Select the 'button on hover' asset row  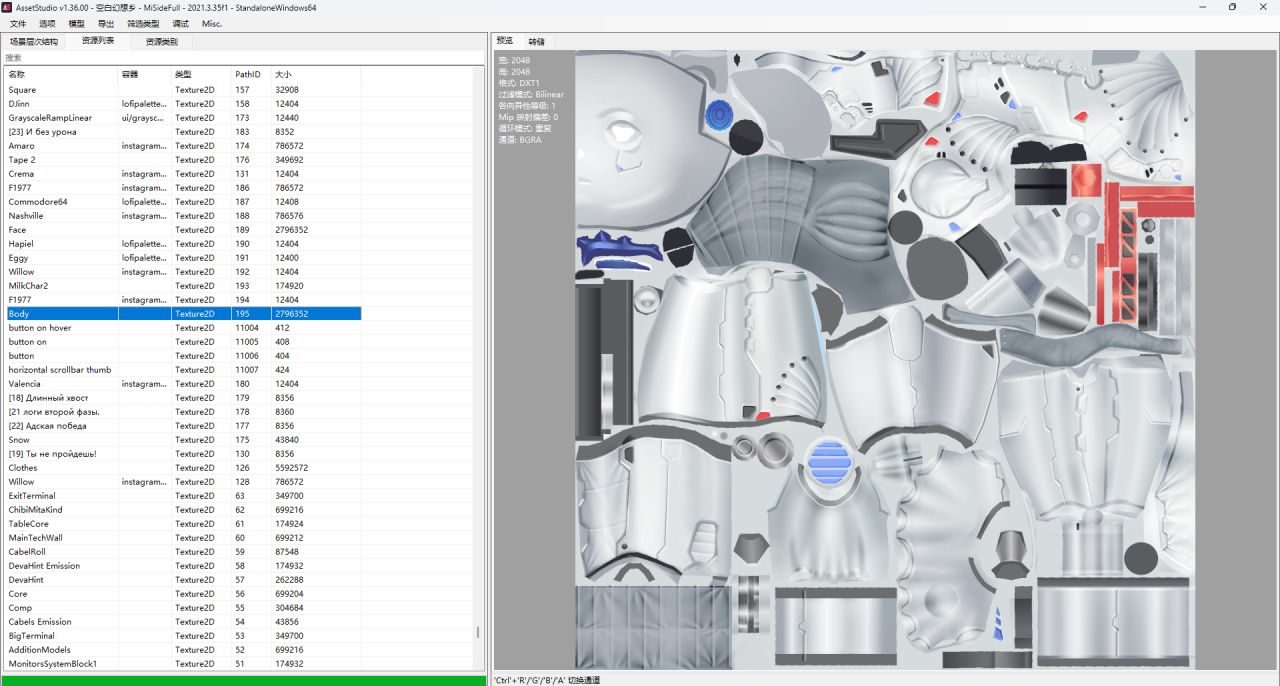click(183, 328)
